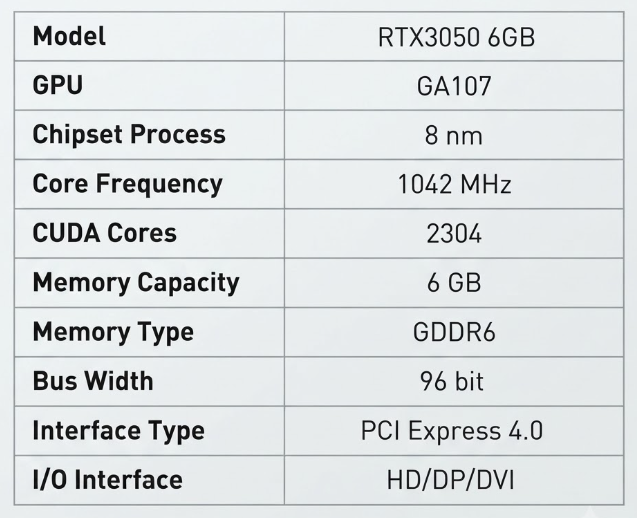Select the 96 bit value

coord(452,381)
